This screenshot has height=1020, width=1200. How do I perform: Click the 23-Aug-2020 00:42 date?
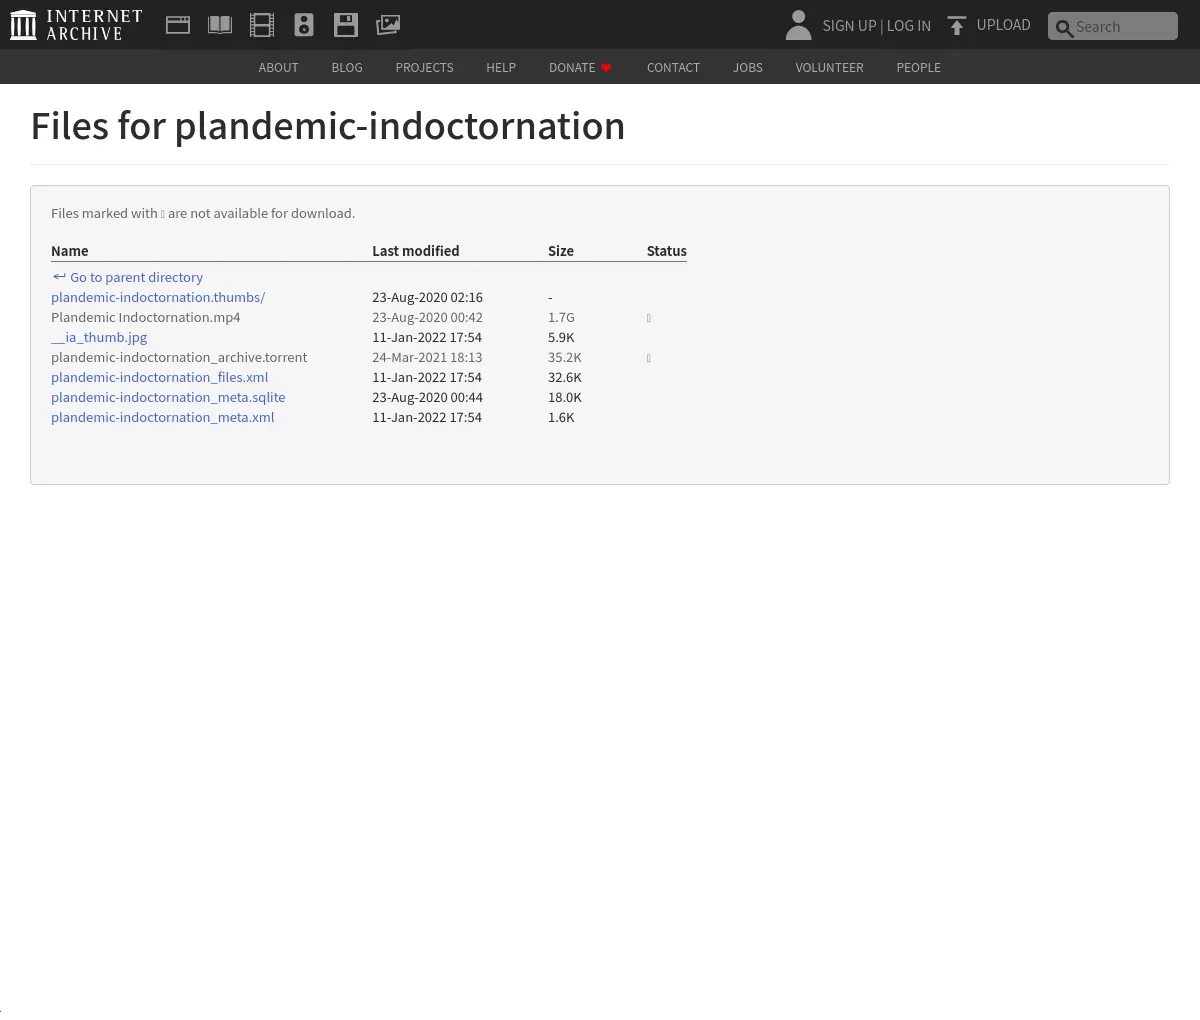pyautogui.click(x=427, y=317)
